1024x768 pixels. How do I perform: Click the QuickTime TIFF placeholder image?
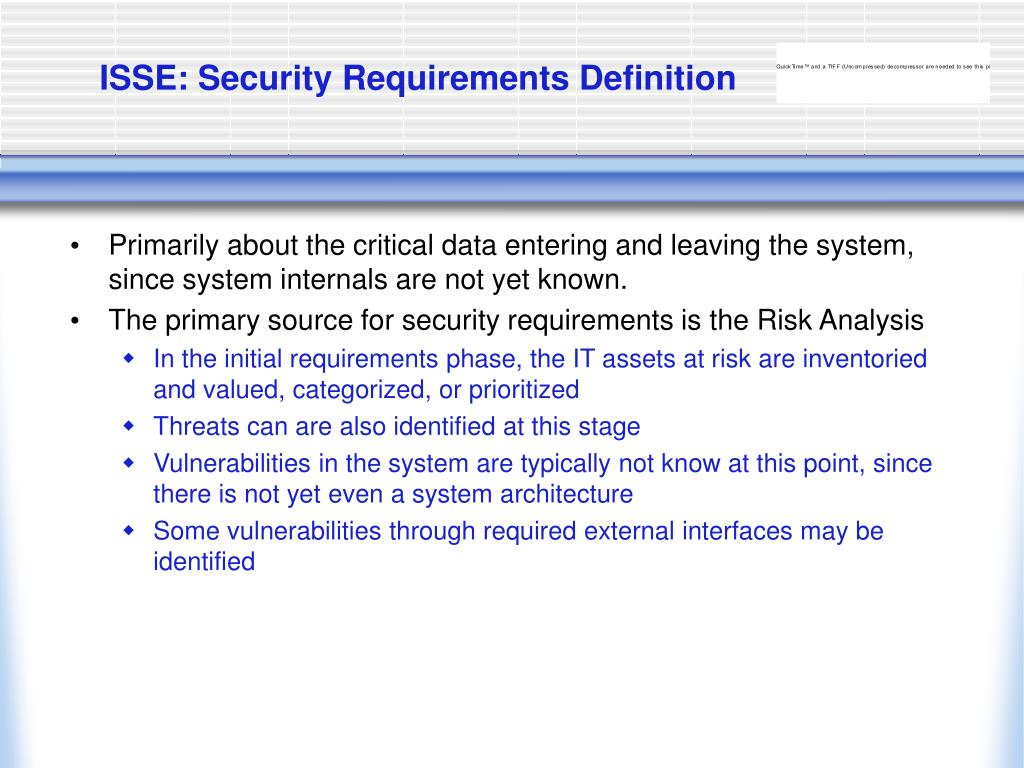883,72
